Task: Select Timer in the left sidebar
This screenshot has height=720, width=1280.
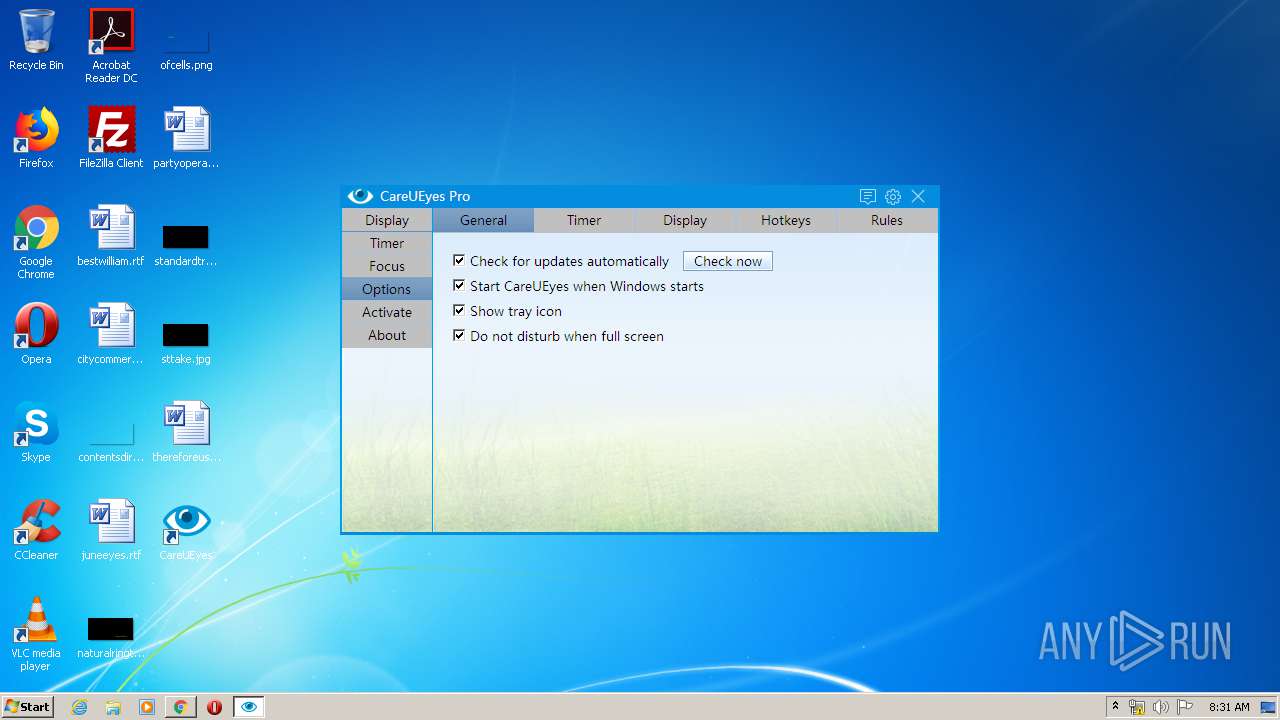Action: click(x=387, y=243)
